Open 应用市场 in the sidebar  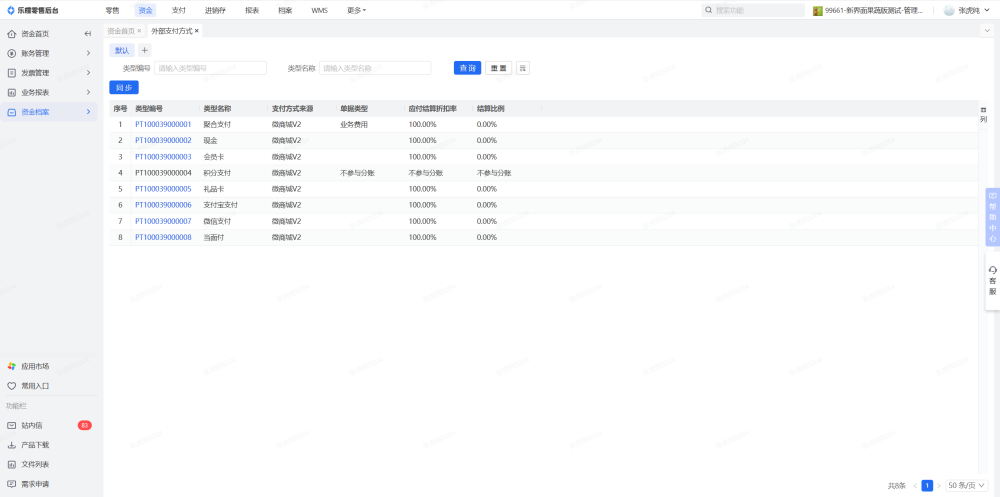35,366
